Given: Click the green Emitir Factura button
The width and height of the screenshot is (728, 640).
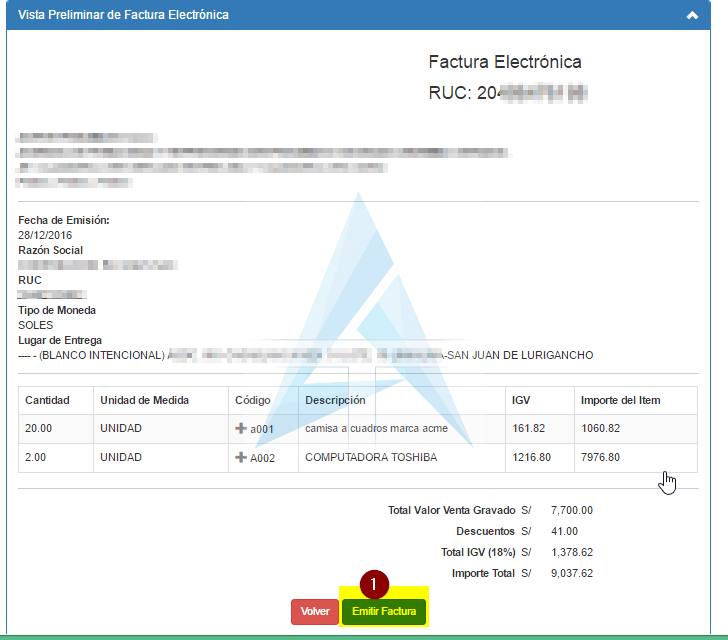Looking at the screenshot, I should pyautogui.click(x=384, y=611).
